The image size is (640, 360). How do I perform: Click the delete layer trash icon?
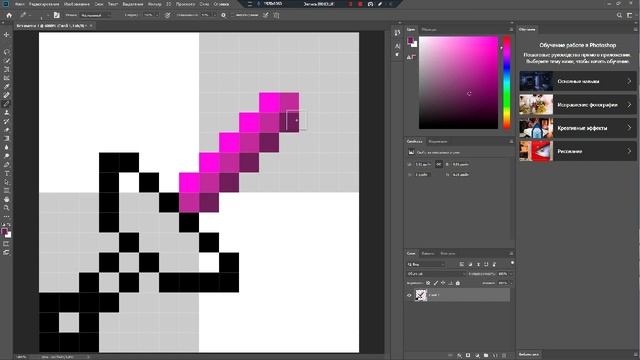pyautogui.click(x=504, y=356)
